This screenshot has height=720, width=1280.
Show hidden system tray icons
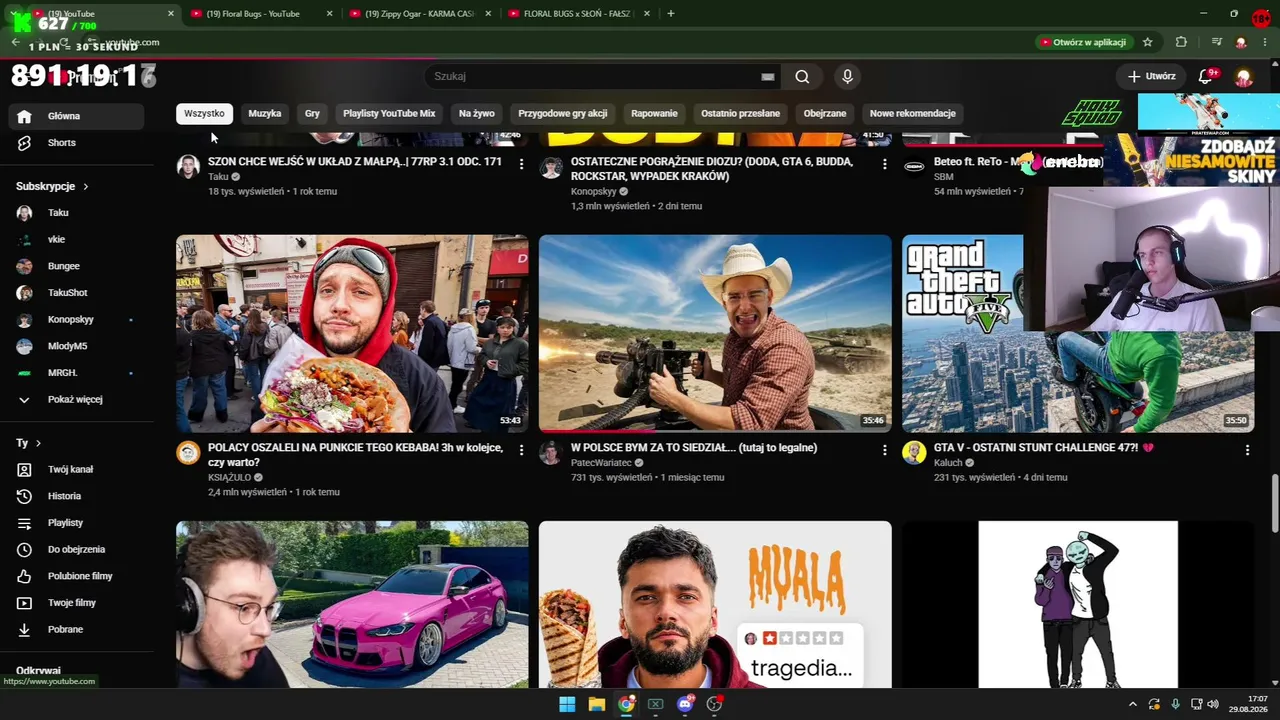point(1132,704)
